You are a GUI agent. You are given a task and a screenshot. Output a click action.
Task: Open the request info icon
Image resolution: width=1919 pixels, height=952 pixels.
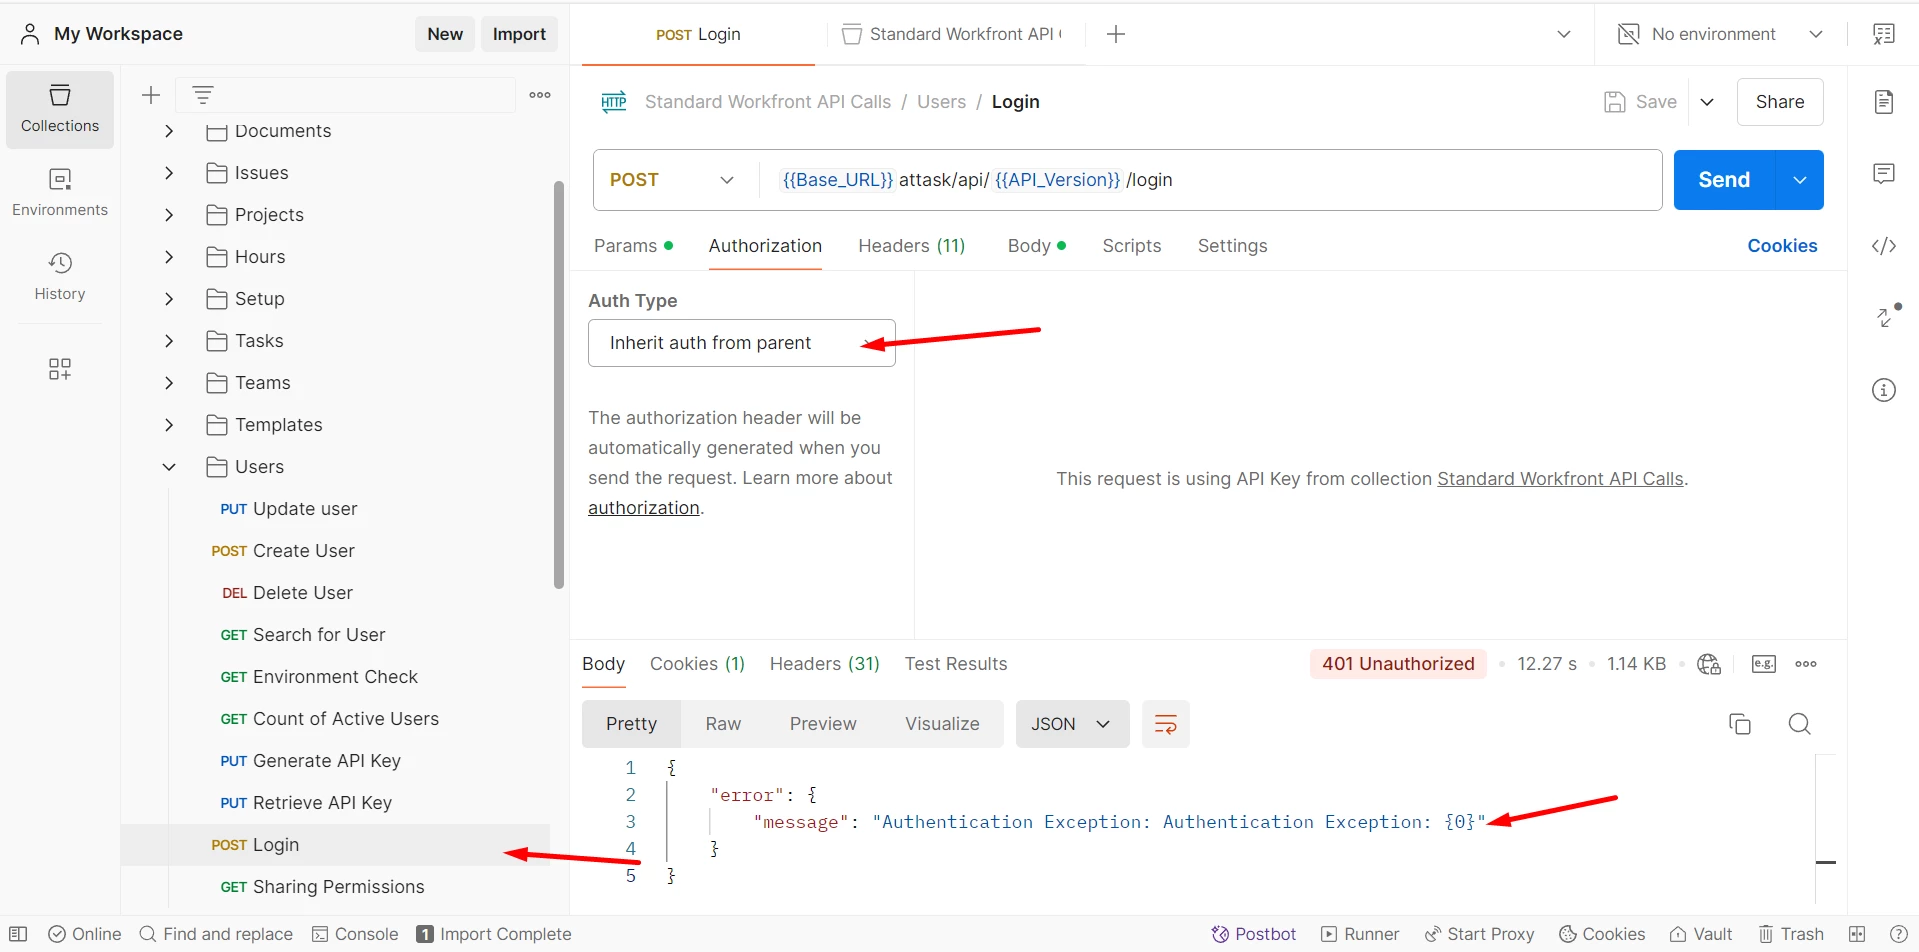1884,390
